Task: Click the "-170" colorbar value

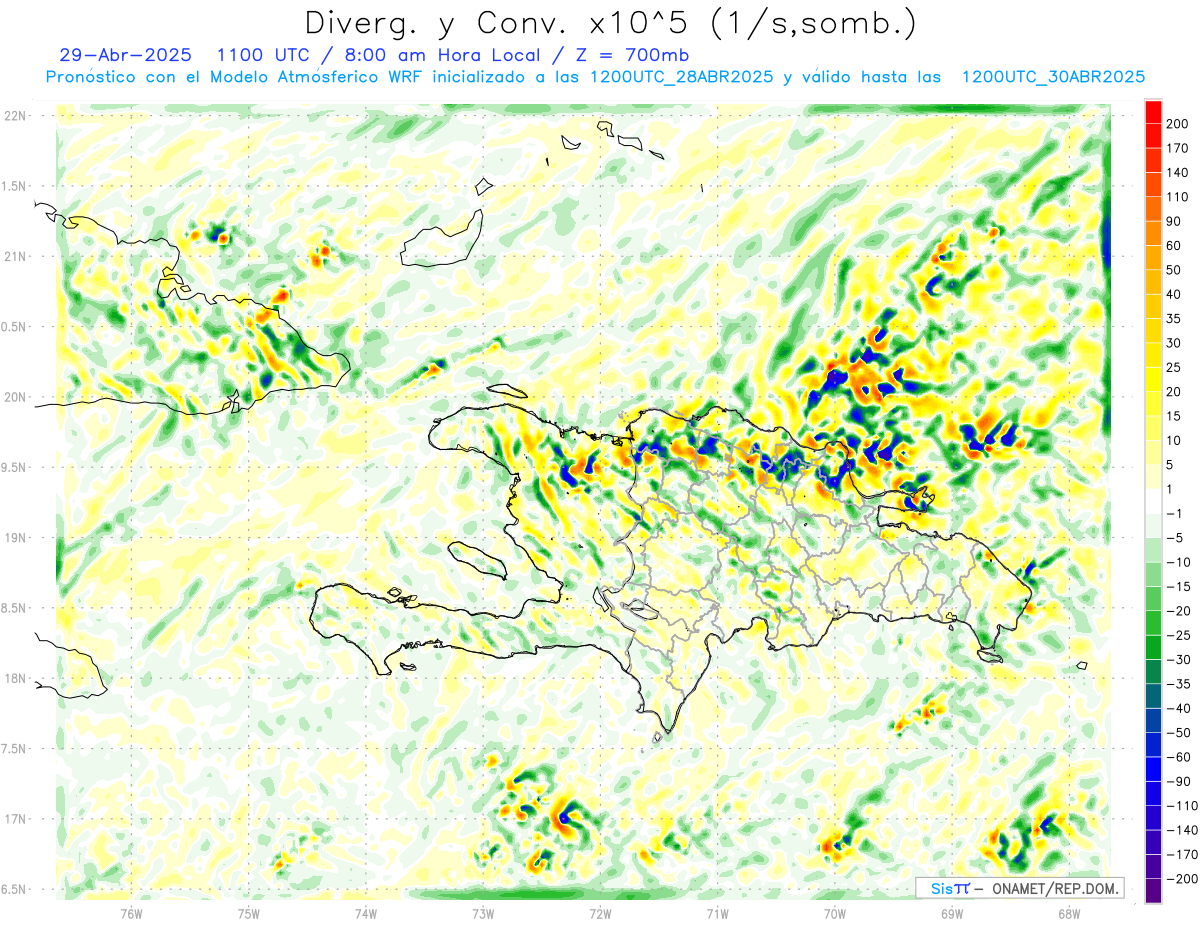Action: click(1183, 854)
